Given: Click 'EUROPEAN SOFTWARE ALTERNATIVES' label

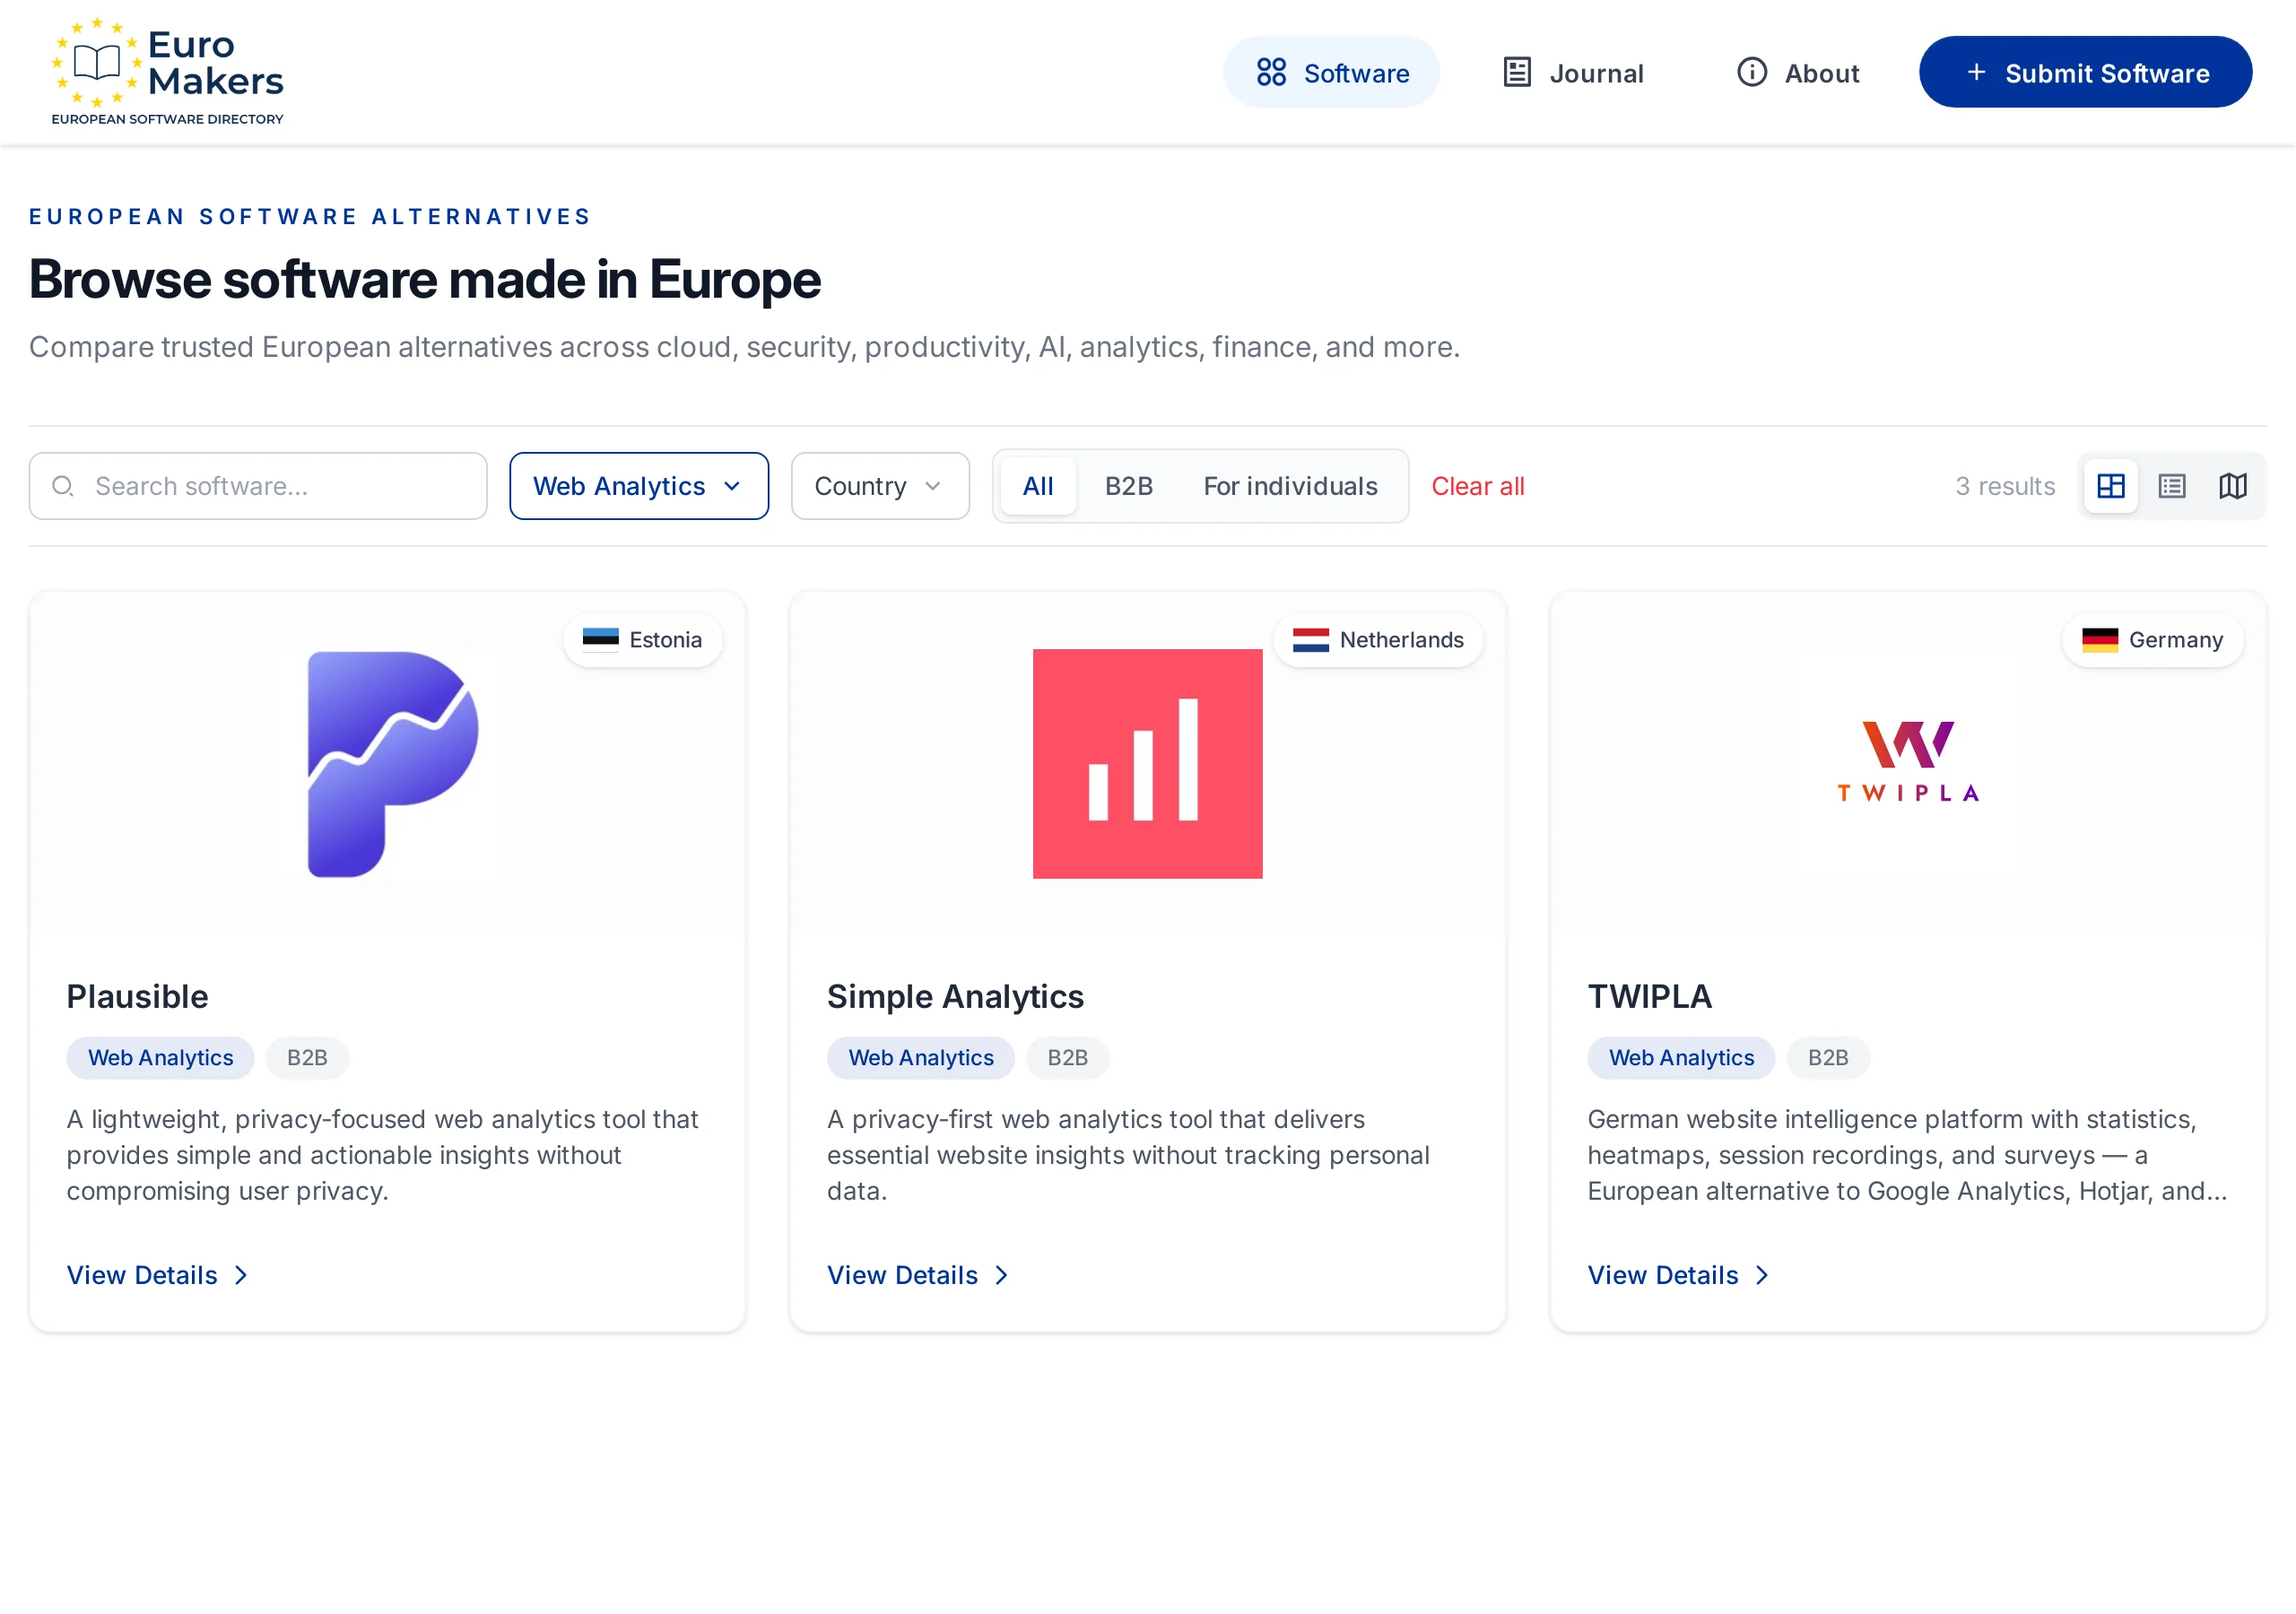Looking at the screenshot, I should point(311,217).
